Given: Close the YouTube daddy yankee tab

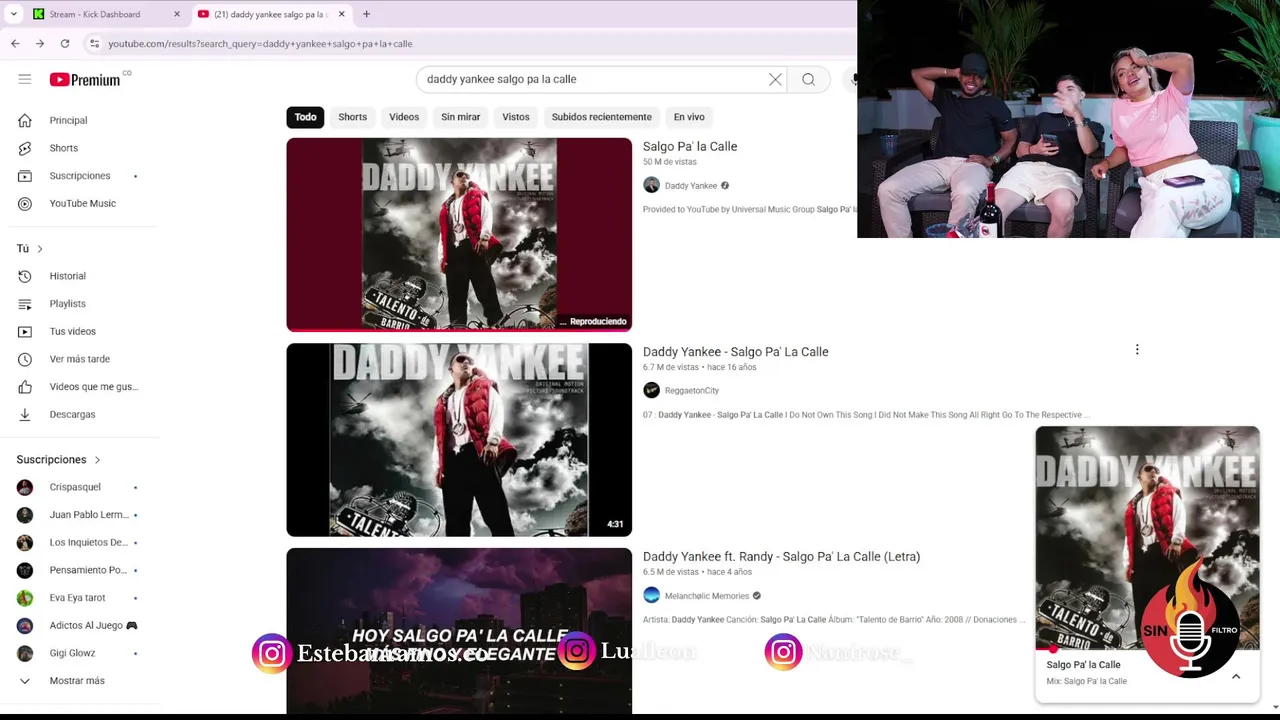Looking at the screenshot, I should point(341,14).
